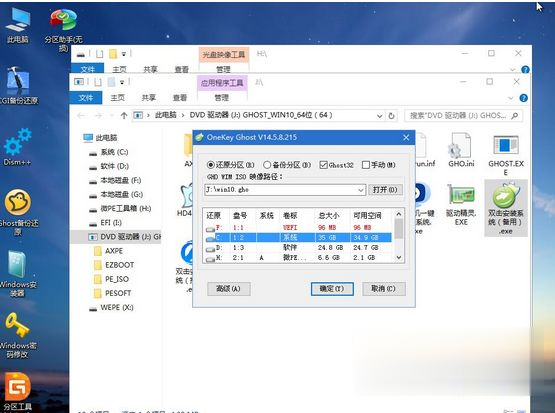Launch Dism++ desktop icon
The width and height of the screenshot is (555, 413).
tap(18, 147)
